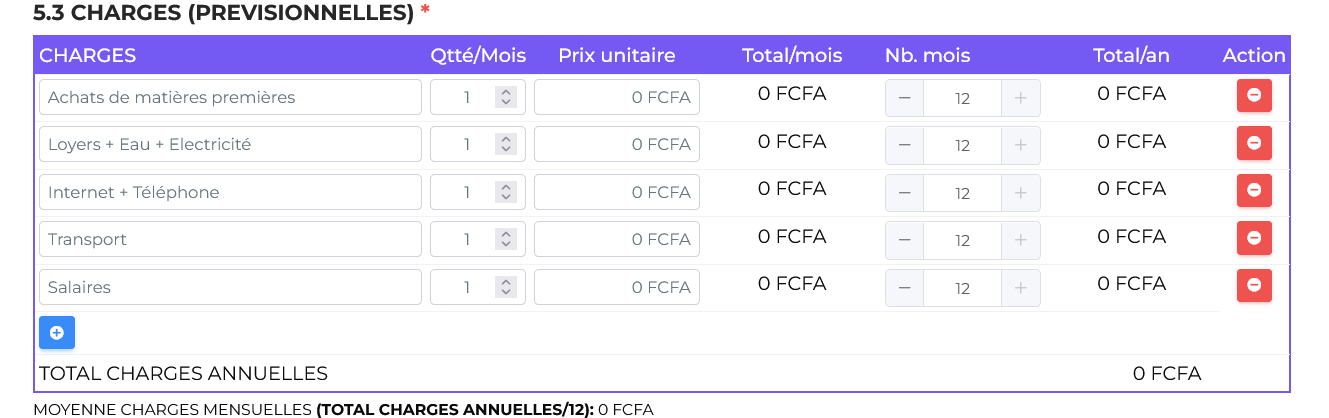Add a new charge row with plus button
This screenshot has height=418, width=1329.
(57, 333)
